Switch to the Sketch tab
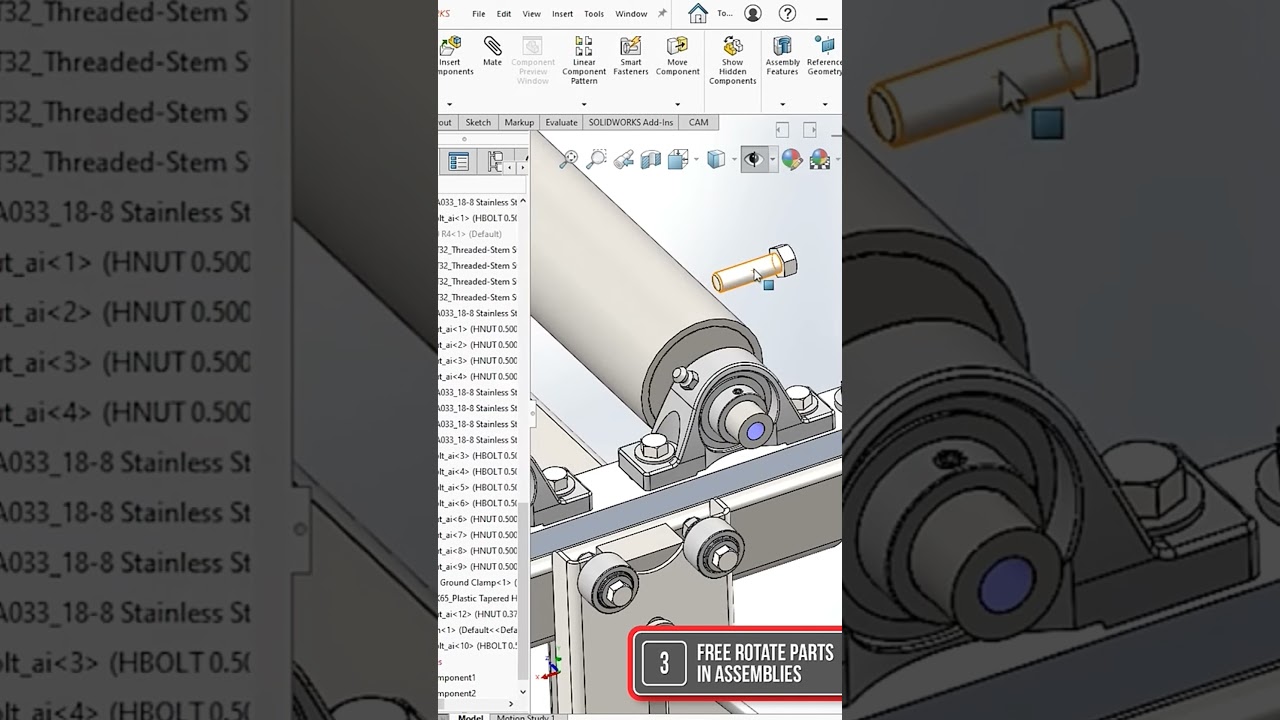 pyautogui.click(x=478, y=122)
